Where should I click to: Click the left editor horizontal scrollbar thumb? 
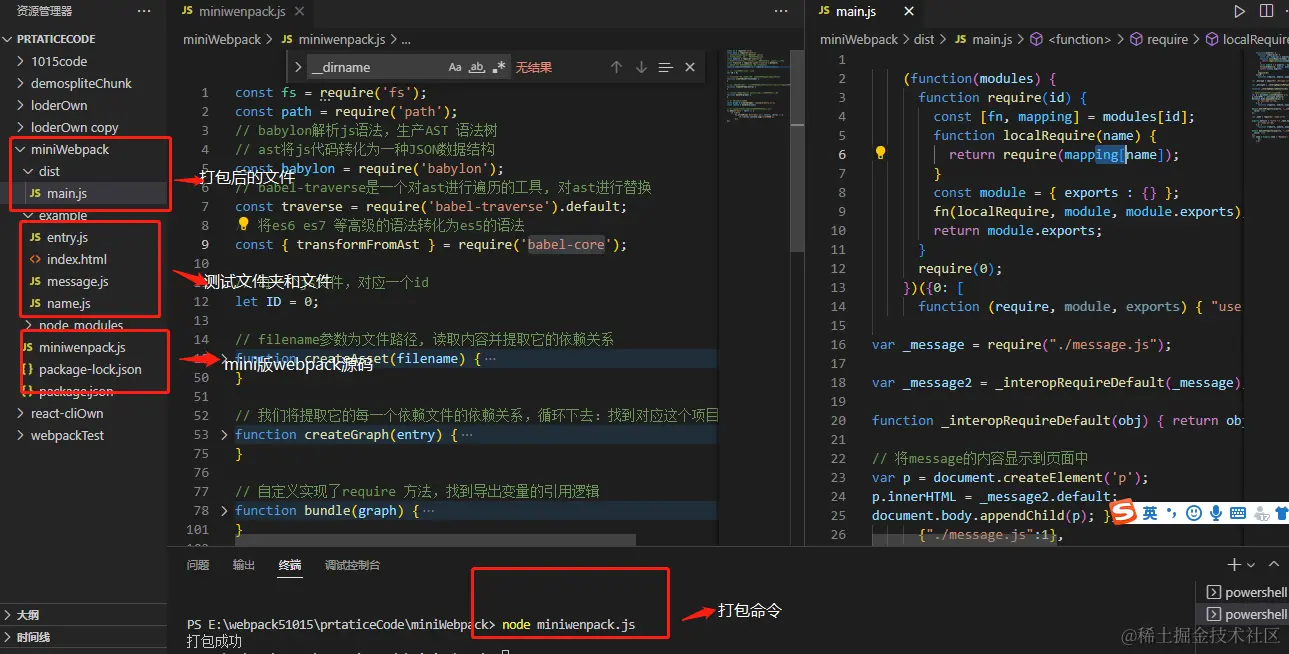click(x=435, y=540)
